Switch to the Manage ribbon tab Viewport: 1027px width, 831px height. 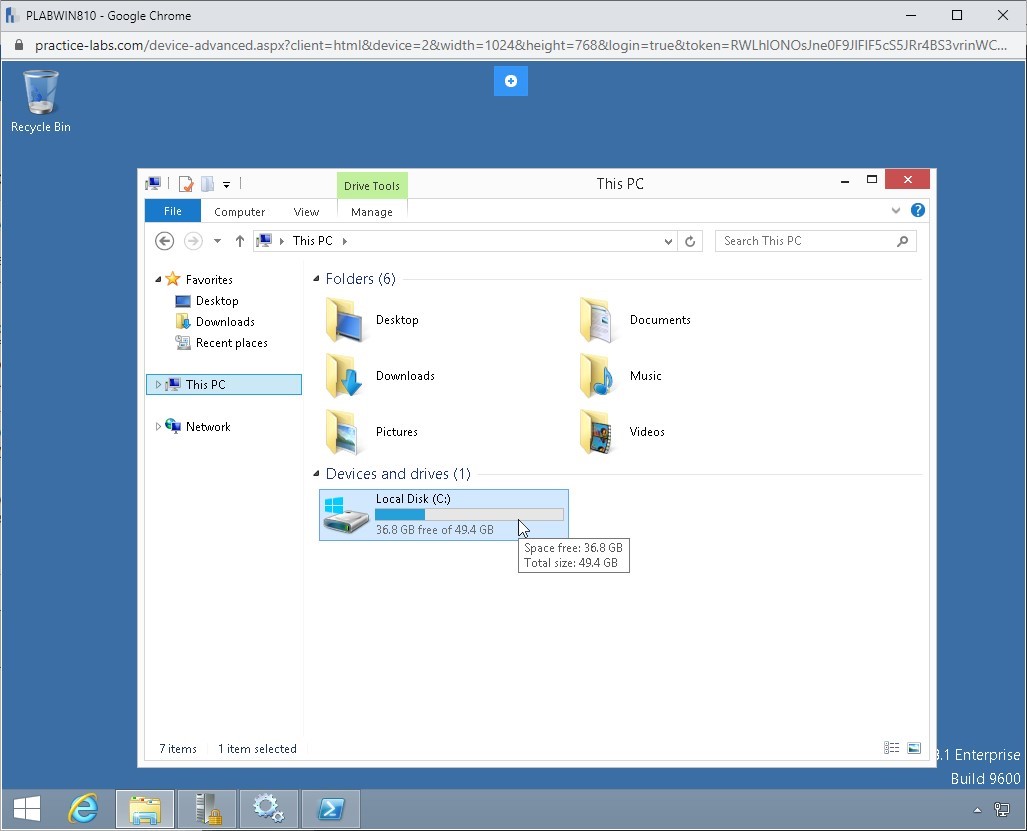[x=371, y=212]
